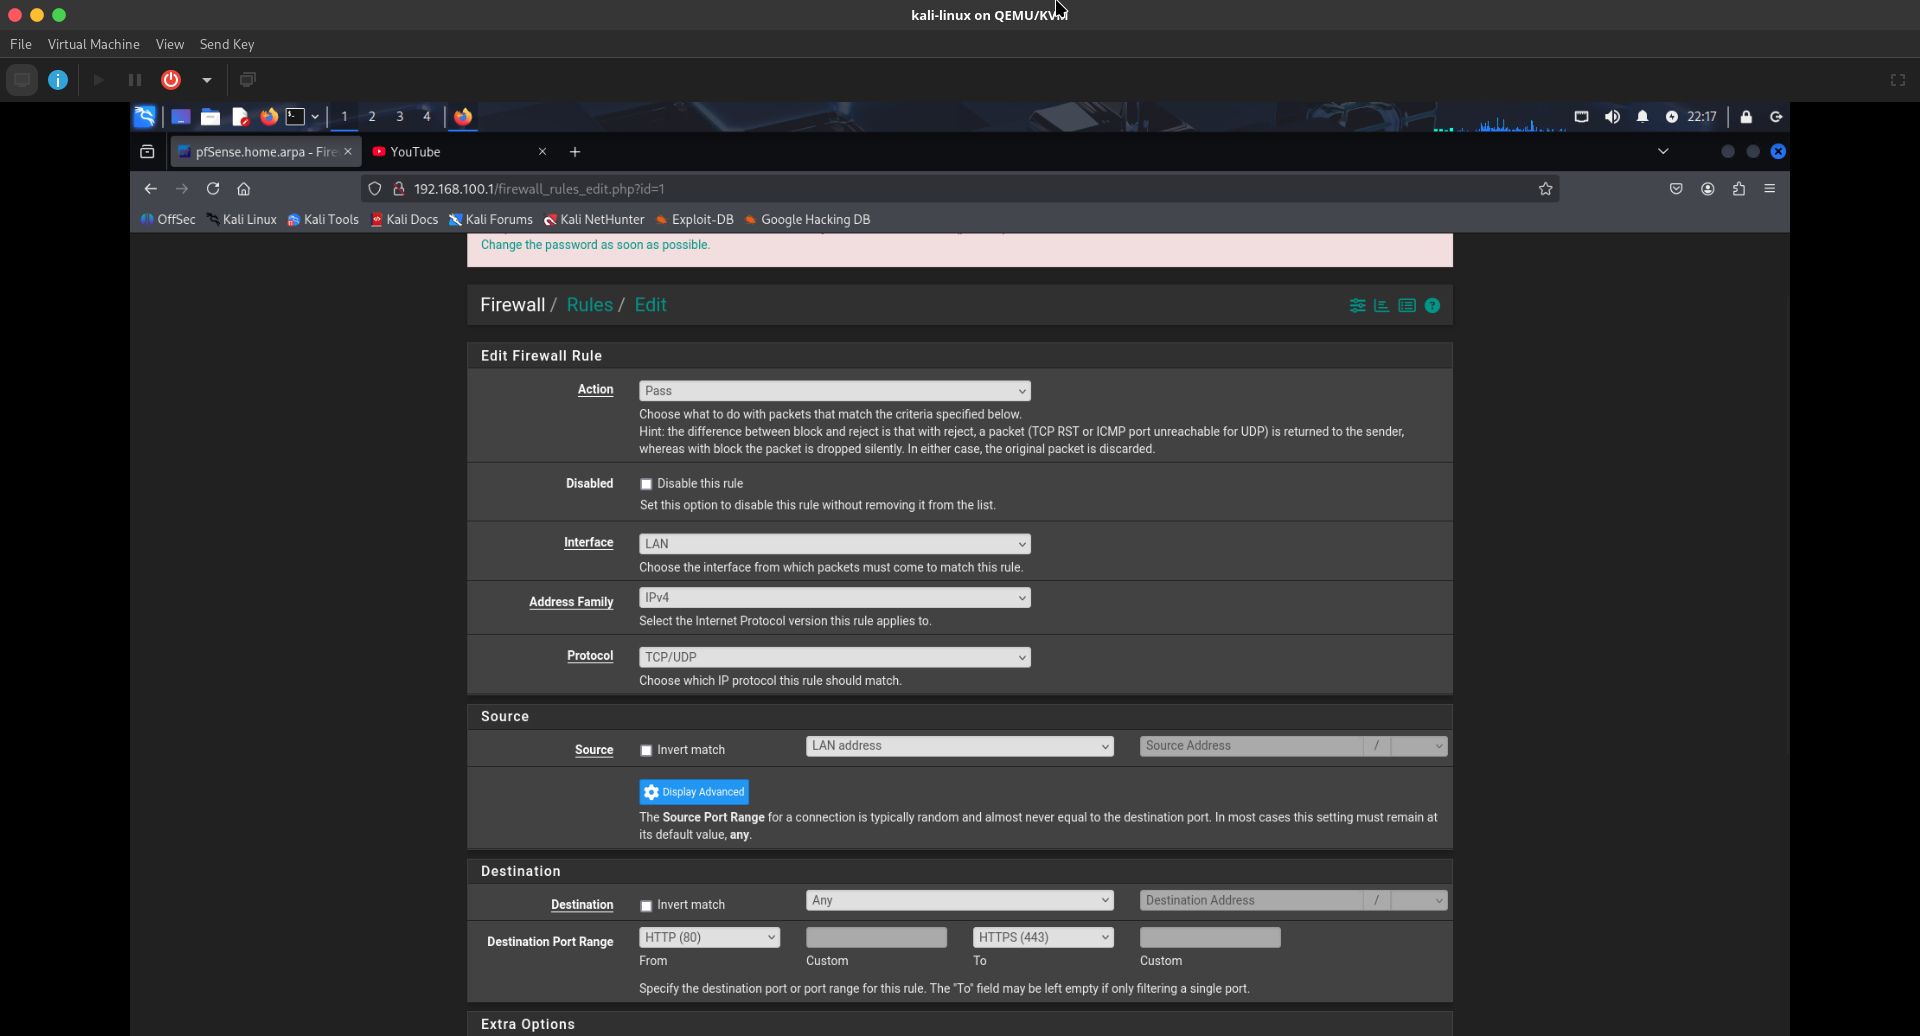Toggle Source Invert match checkbox
Viewport: 1920px width, 1036px height.
tap(646, 750)
